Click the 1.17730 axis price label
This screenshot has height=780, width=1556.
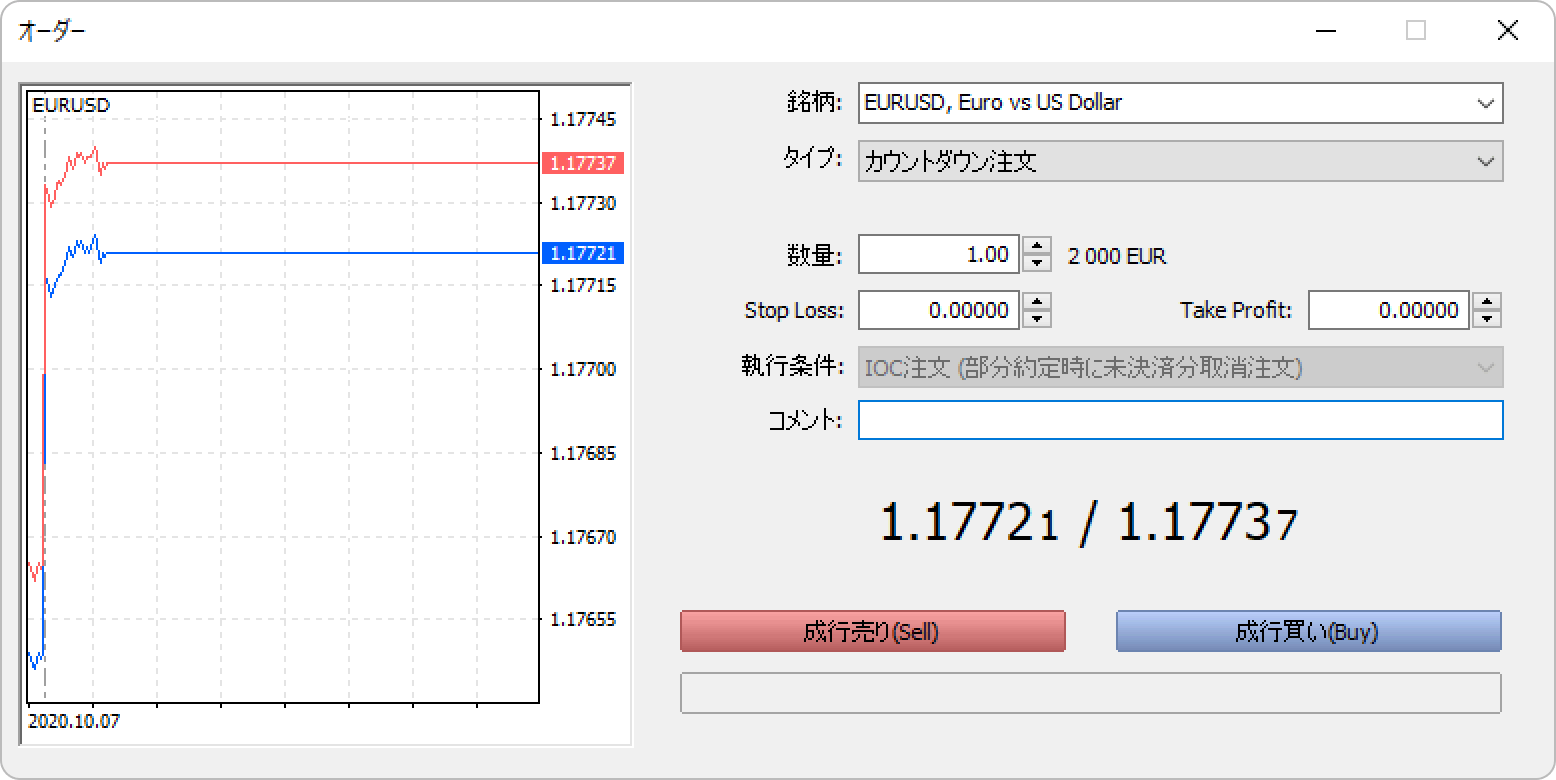click(583, 203)
